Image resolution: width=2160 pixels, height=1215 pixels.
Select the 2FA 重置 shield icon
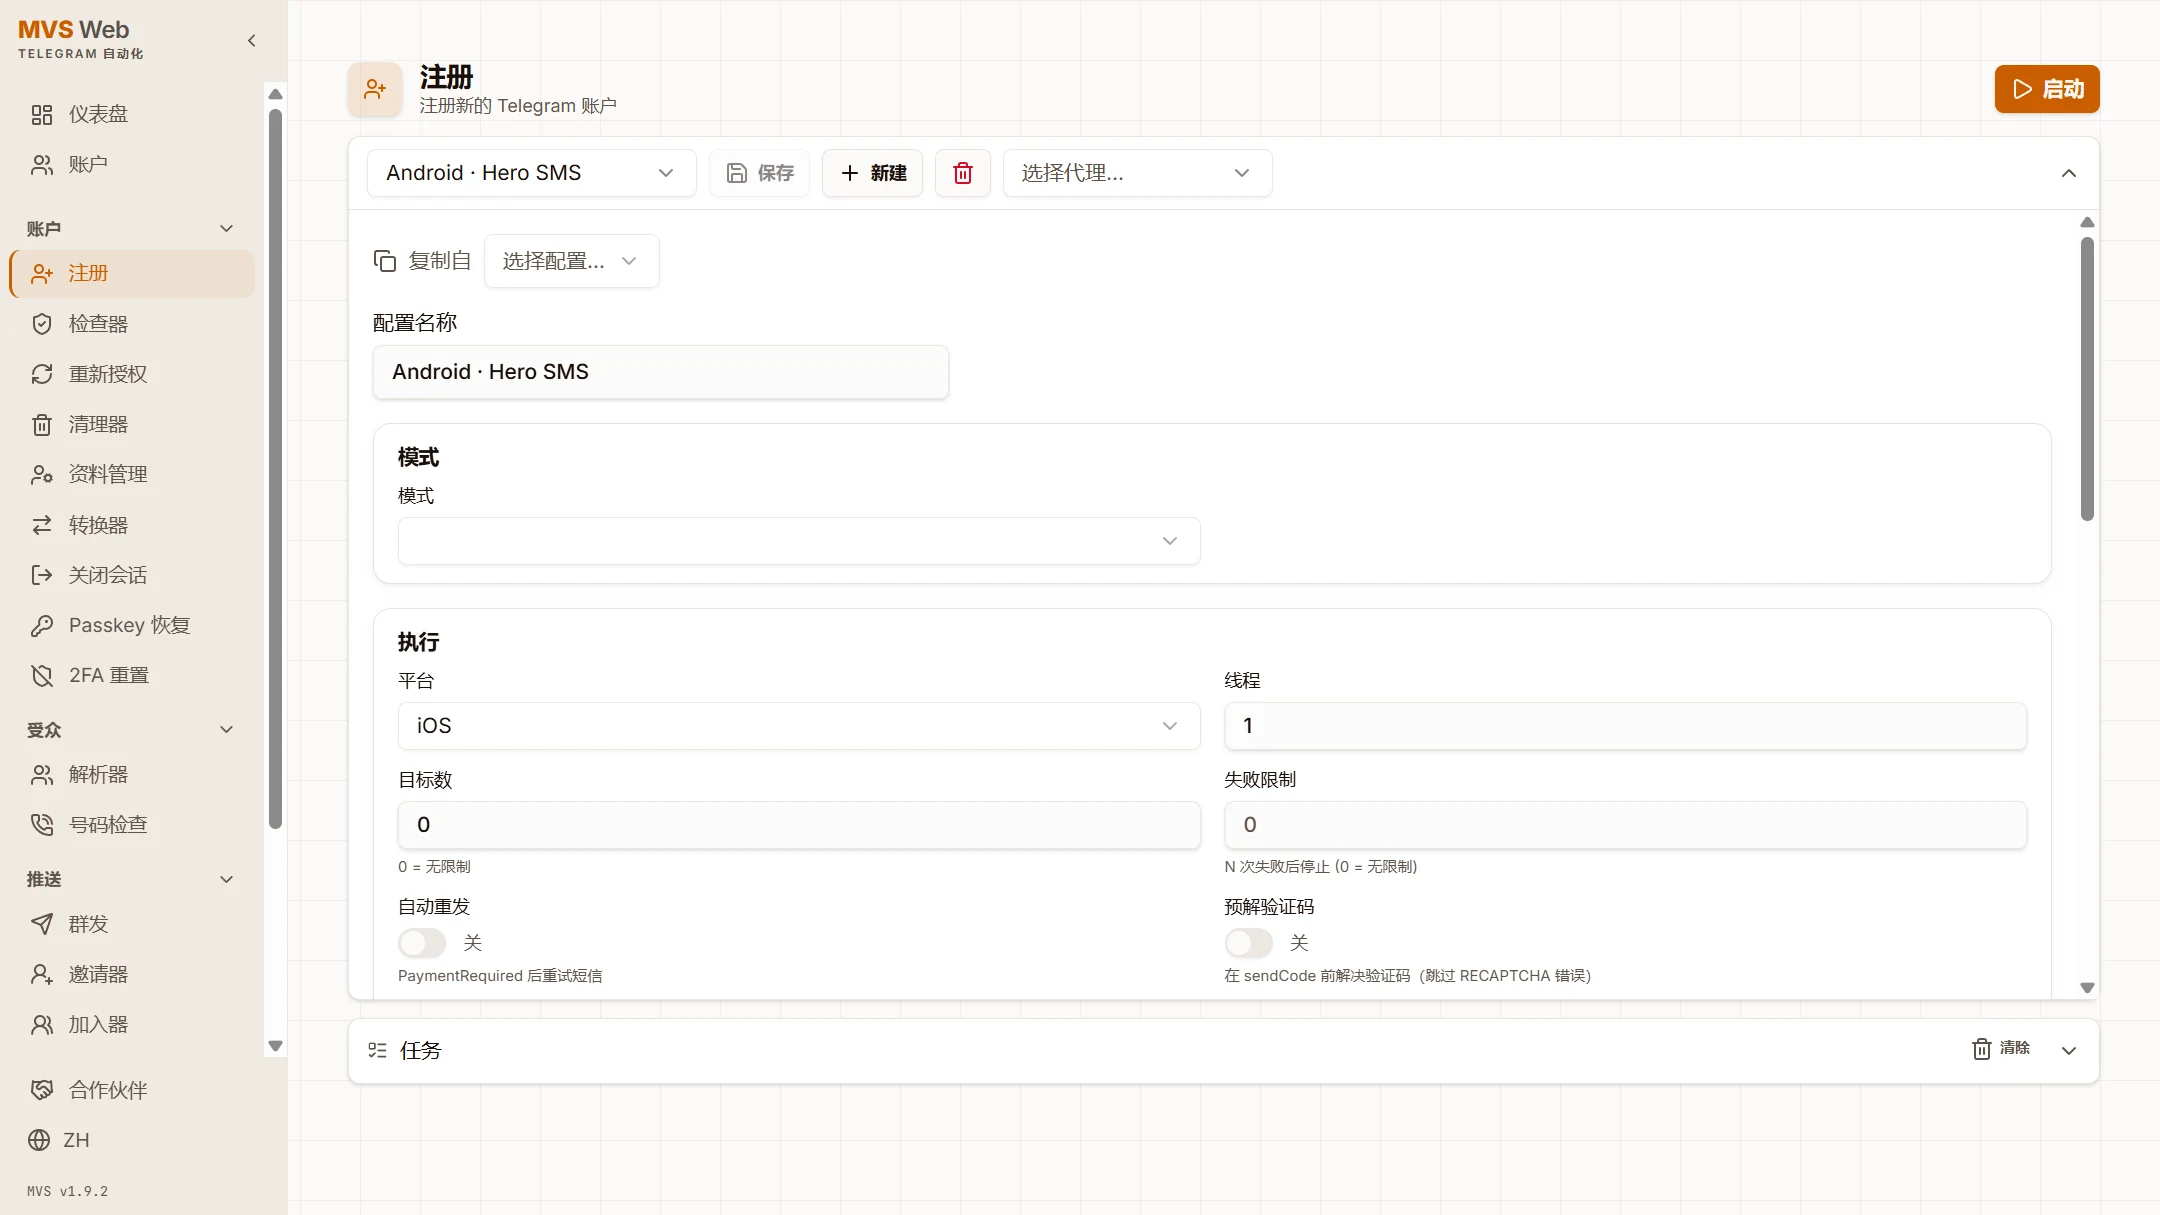pos(42,676)
